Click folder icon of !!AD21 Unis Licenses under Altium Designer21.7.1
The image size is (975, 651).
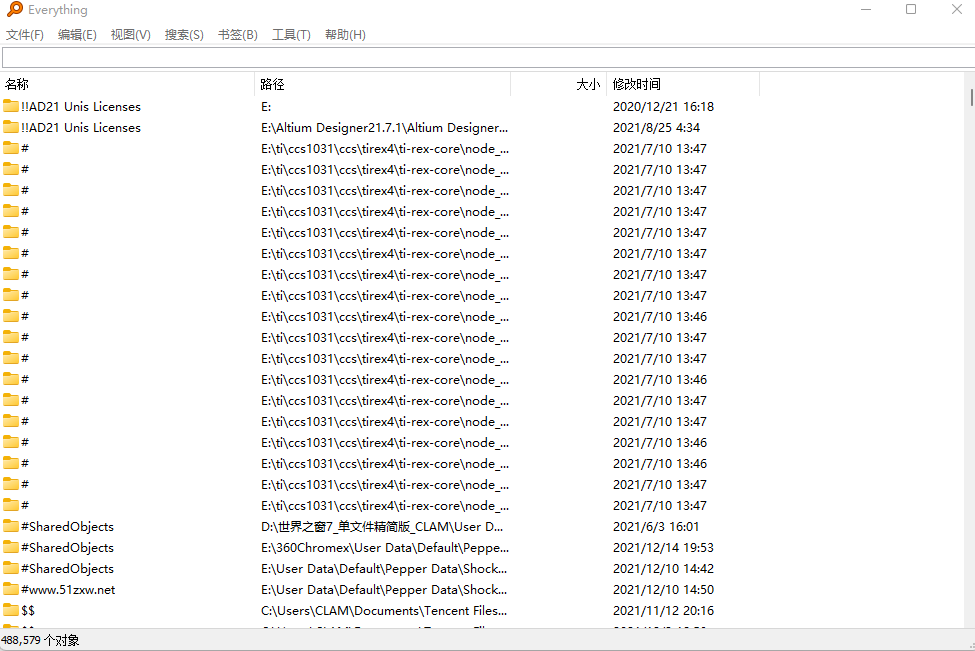[x=11, y=127]
